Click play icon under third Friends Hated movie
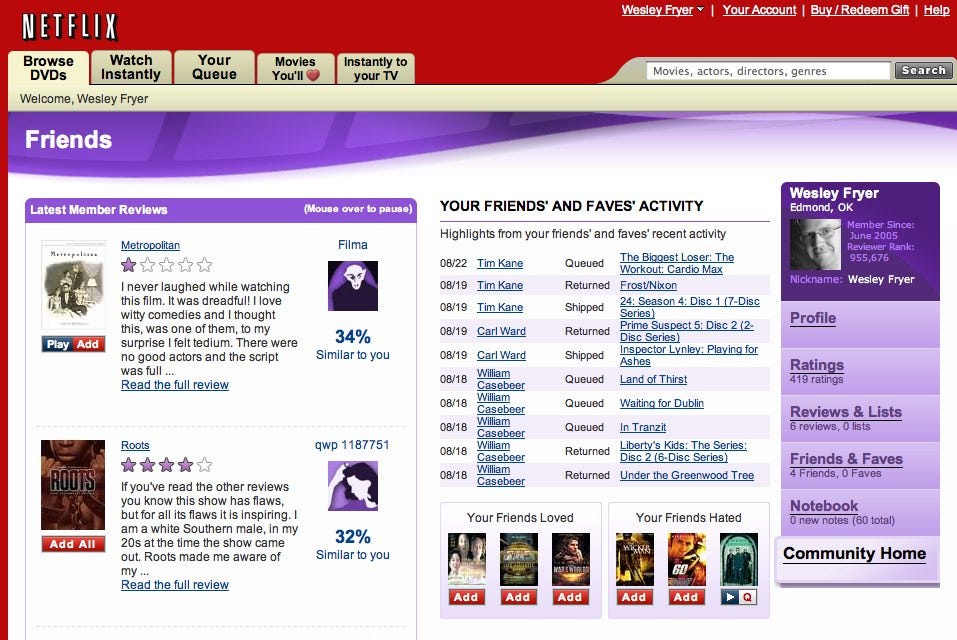Viewport: 957px width, 640px height. [x=729, y=597]
